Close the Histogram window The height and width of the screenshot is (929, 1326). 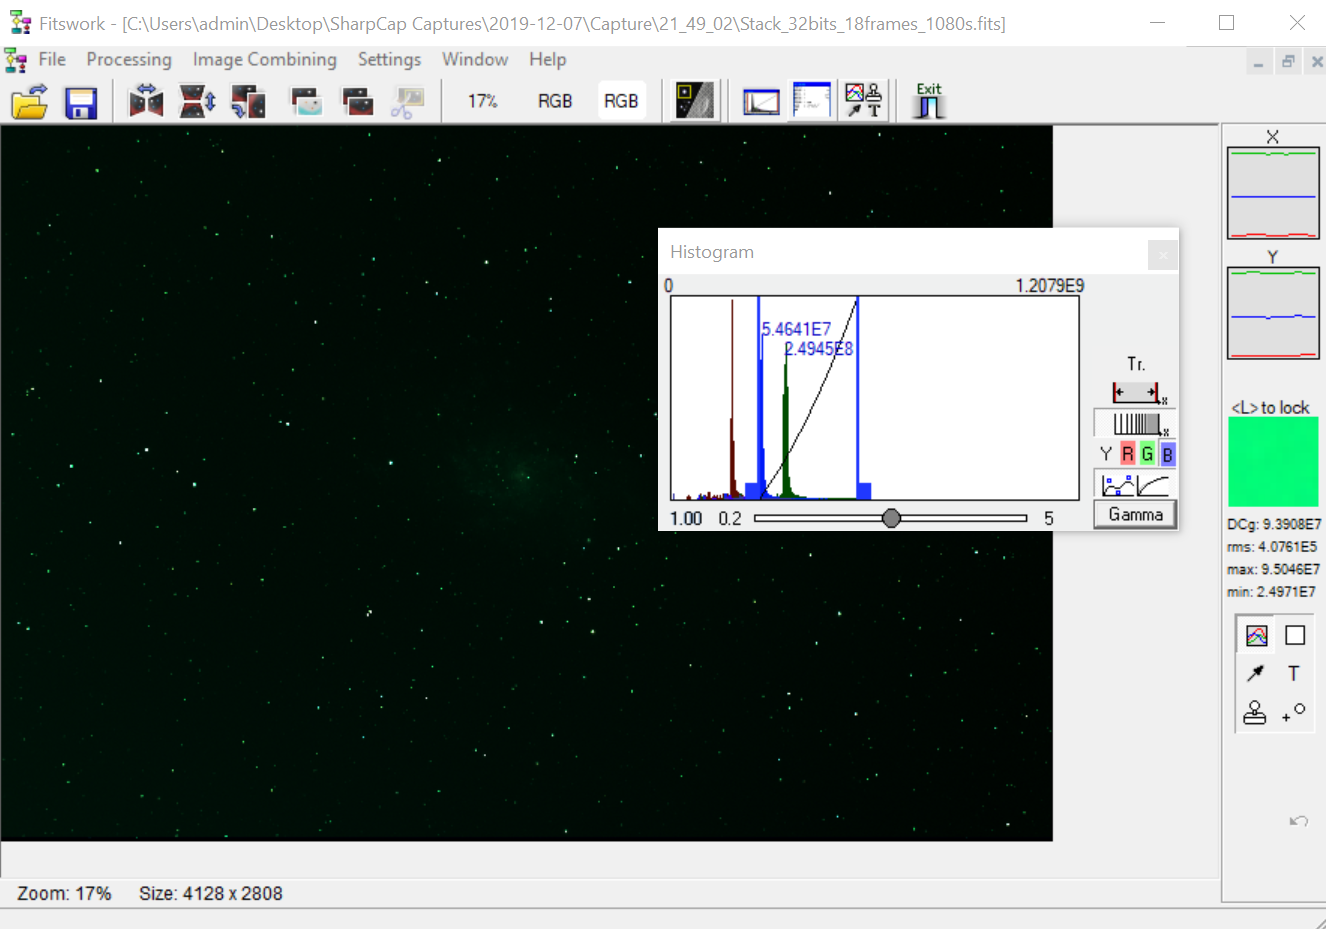tap(1162, 255)
